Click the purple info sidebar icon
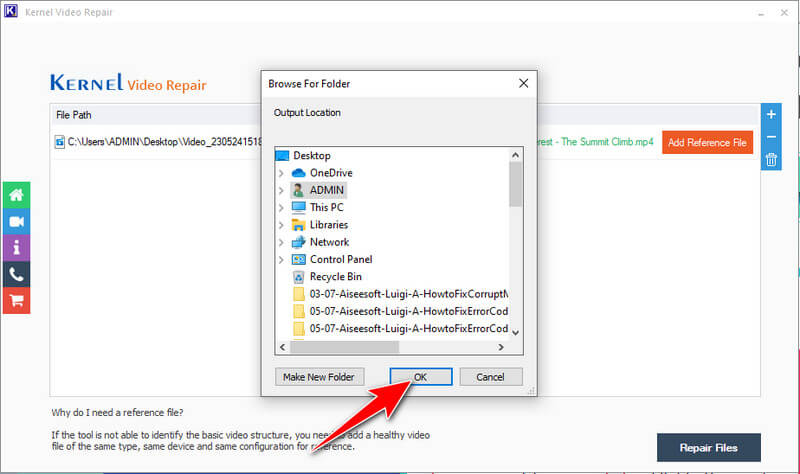Screen dimensions: 800x474 [16, 247]
